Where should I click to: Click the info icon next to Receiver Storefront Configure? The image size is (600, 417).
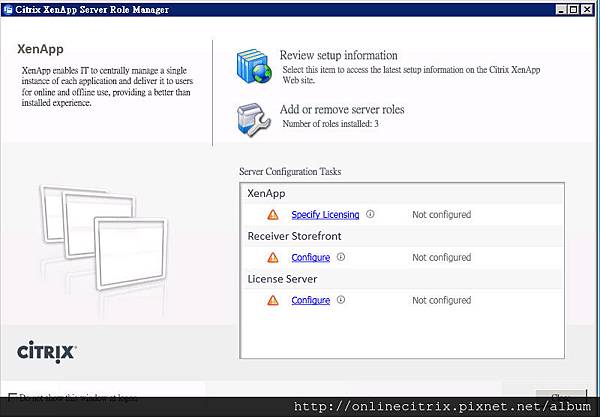pyautogui.click(x=341, y=257)
